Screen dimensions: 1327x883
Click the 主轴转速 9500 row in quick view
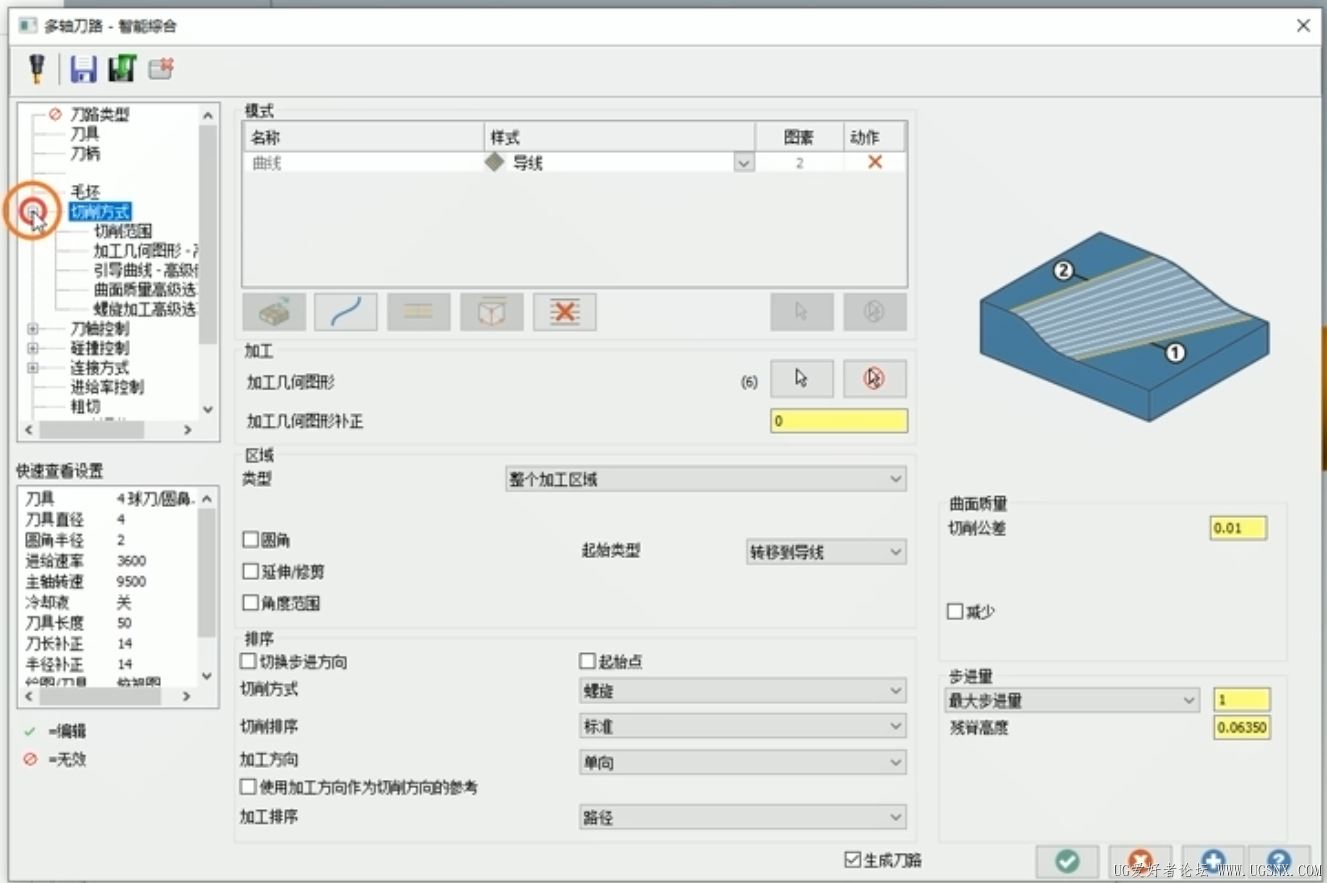click(108, 582)
